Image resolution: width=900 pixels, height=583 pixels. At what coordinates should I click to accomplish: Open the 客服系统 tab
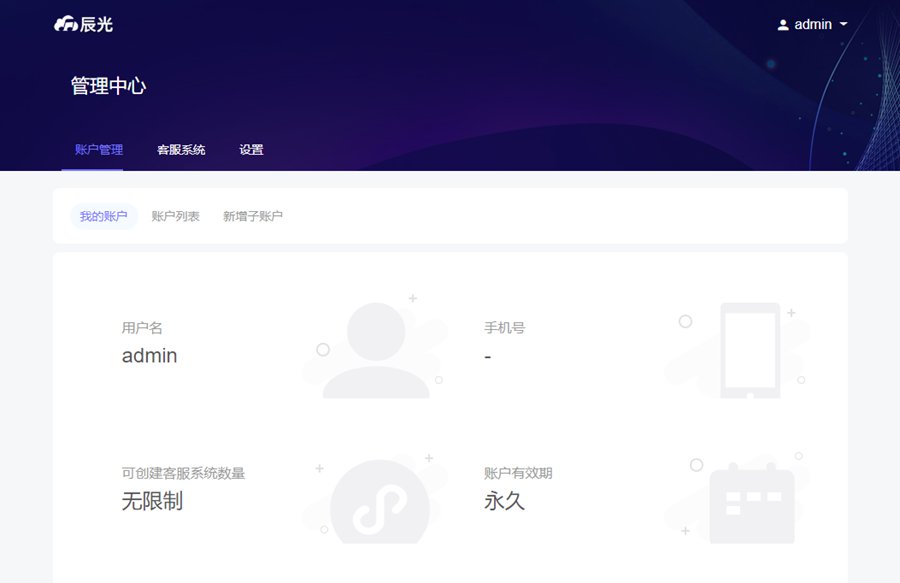click(x=181, y=150)
